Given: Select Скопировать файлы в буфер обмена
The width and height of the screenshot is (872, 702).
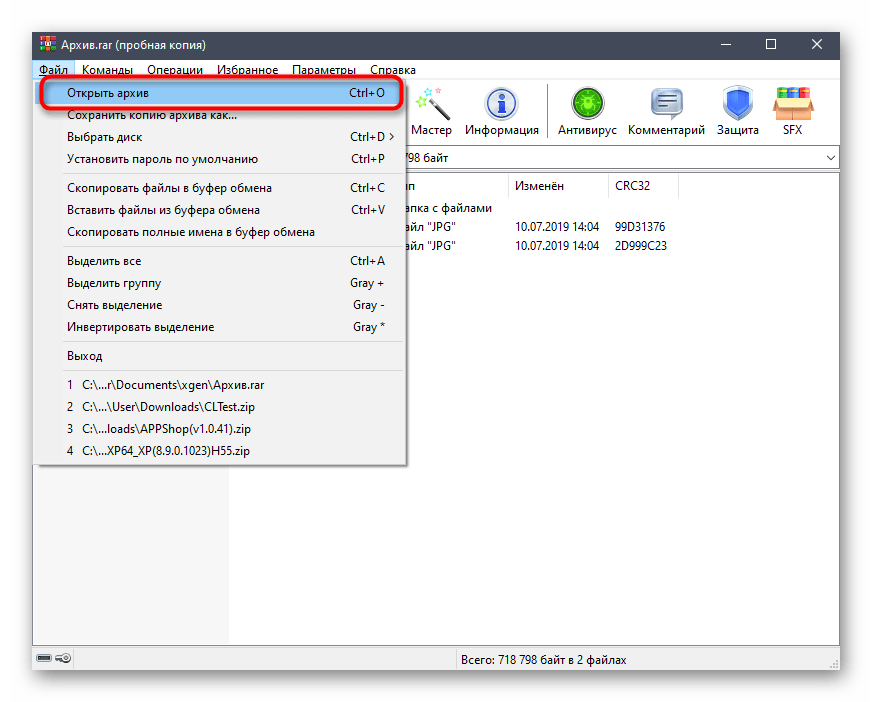Looking at the screenshot, I should (x=220, y=188).
